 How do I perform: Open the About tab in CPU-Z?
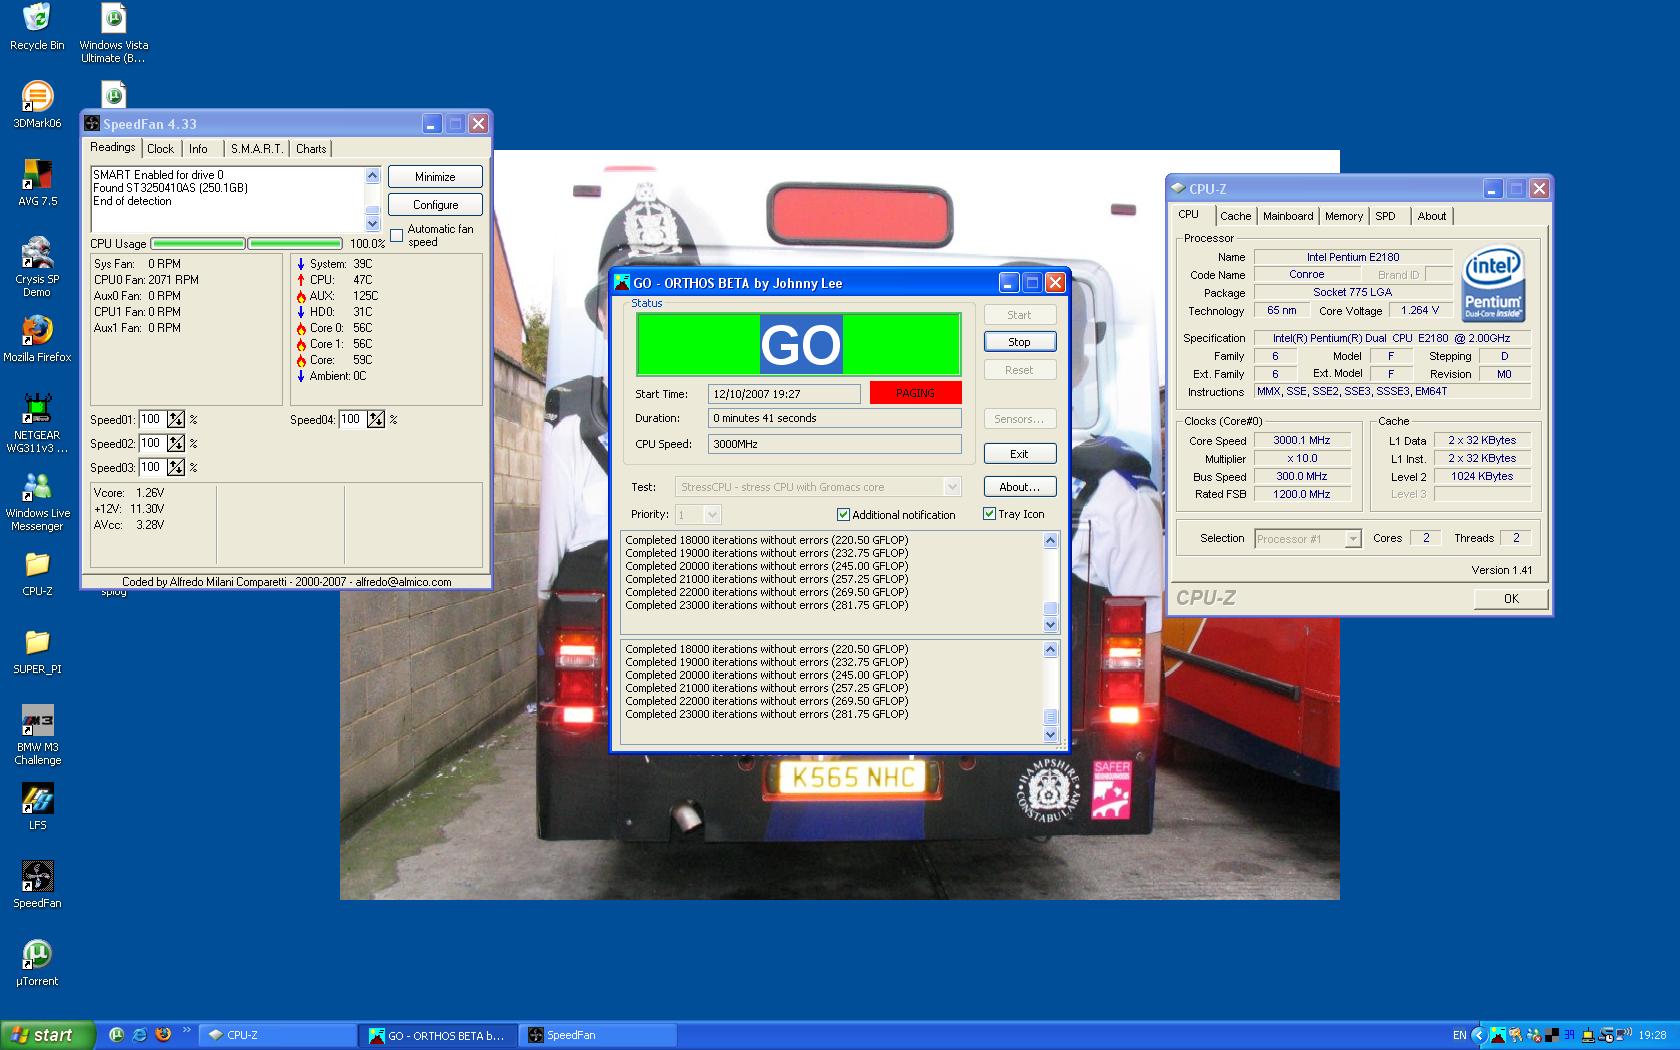coord(1432,216)
